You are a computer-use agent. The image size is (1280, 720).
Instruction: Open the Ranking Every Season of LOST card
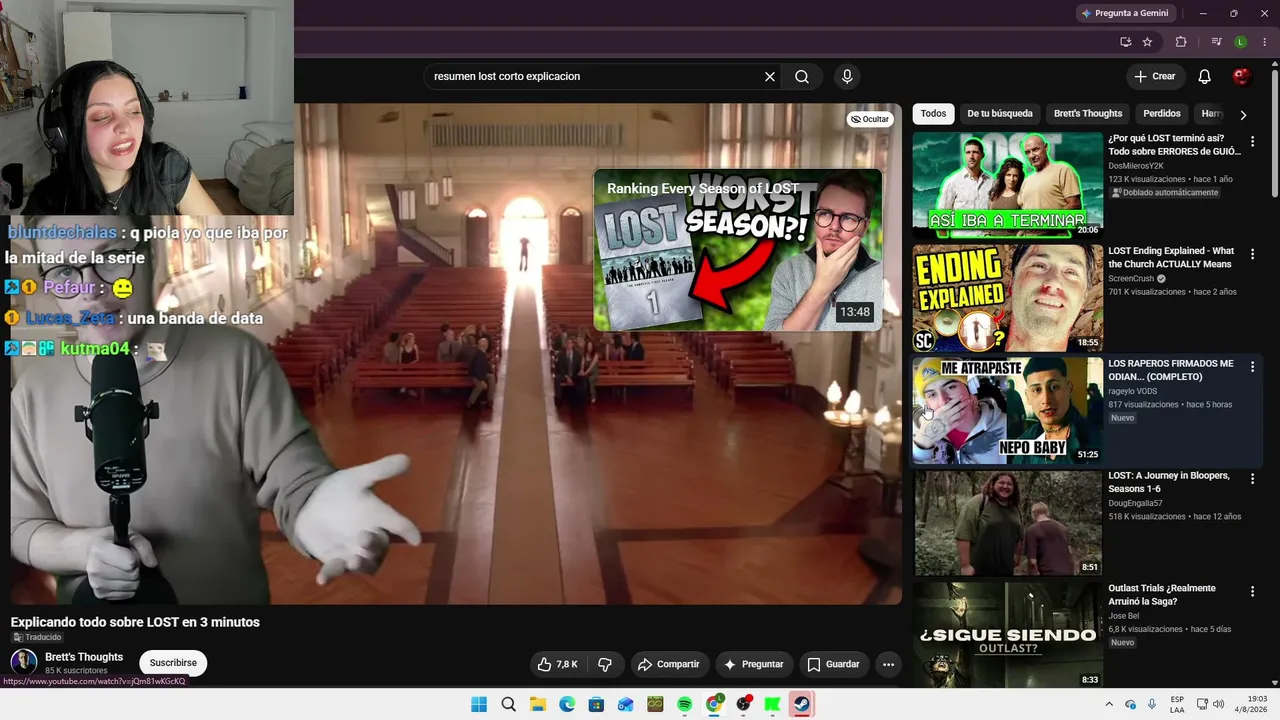(x=738, y=249)
